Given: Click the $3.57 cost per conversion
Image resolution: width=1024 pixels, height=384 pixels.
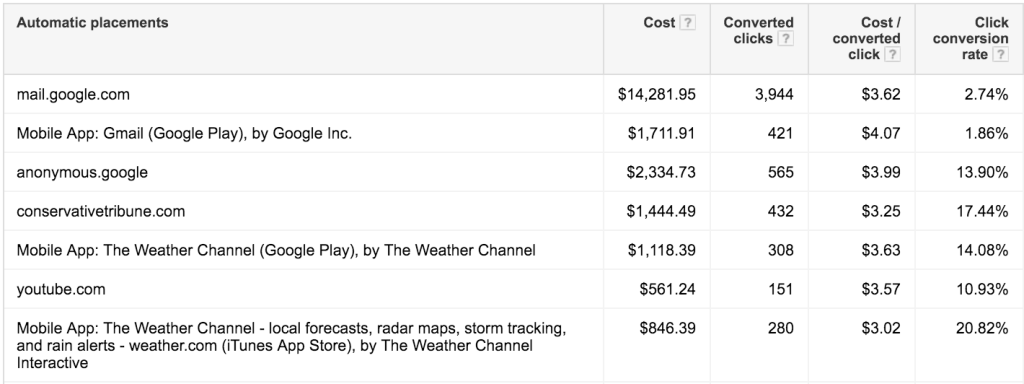Looking at the screenshot, I should [880, 289].
